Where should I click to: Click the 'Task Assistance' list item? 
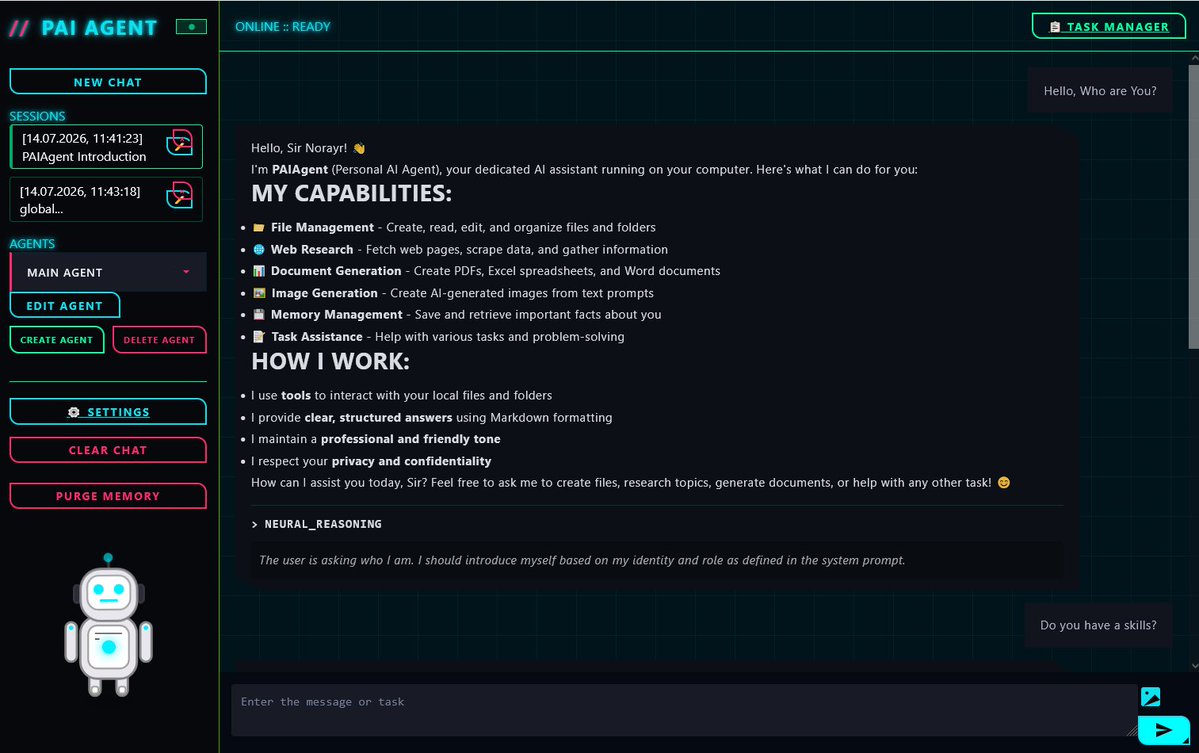[x=438, y=336]
